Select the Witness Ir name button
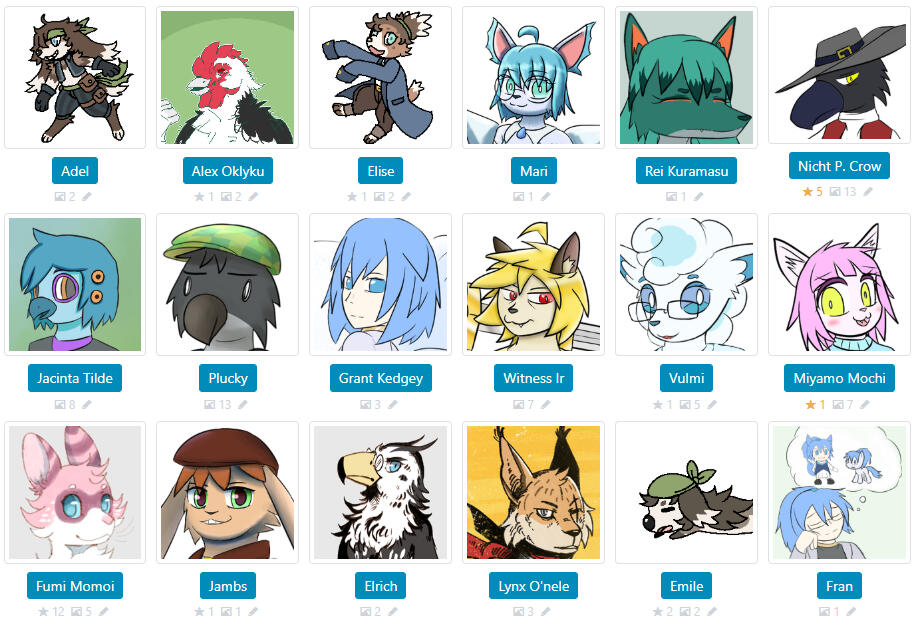 533,378
